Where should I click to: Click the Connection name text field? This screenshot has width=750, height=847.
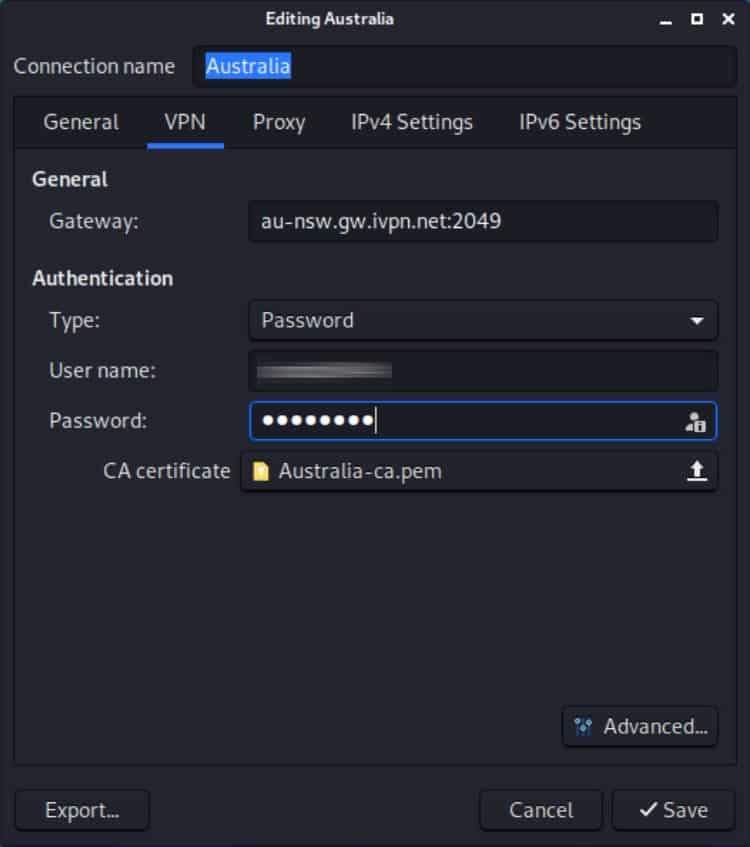pyautogui.click(x=465, y=66)
